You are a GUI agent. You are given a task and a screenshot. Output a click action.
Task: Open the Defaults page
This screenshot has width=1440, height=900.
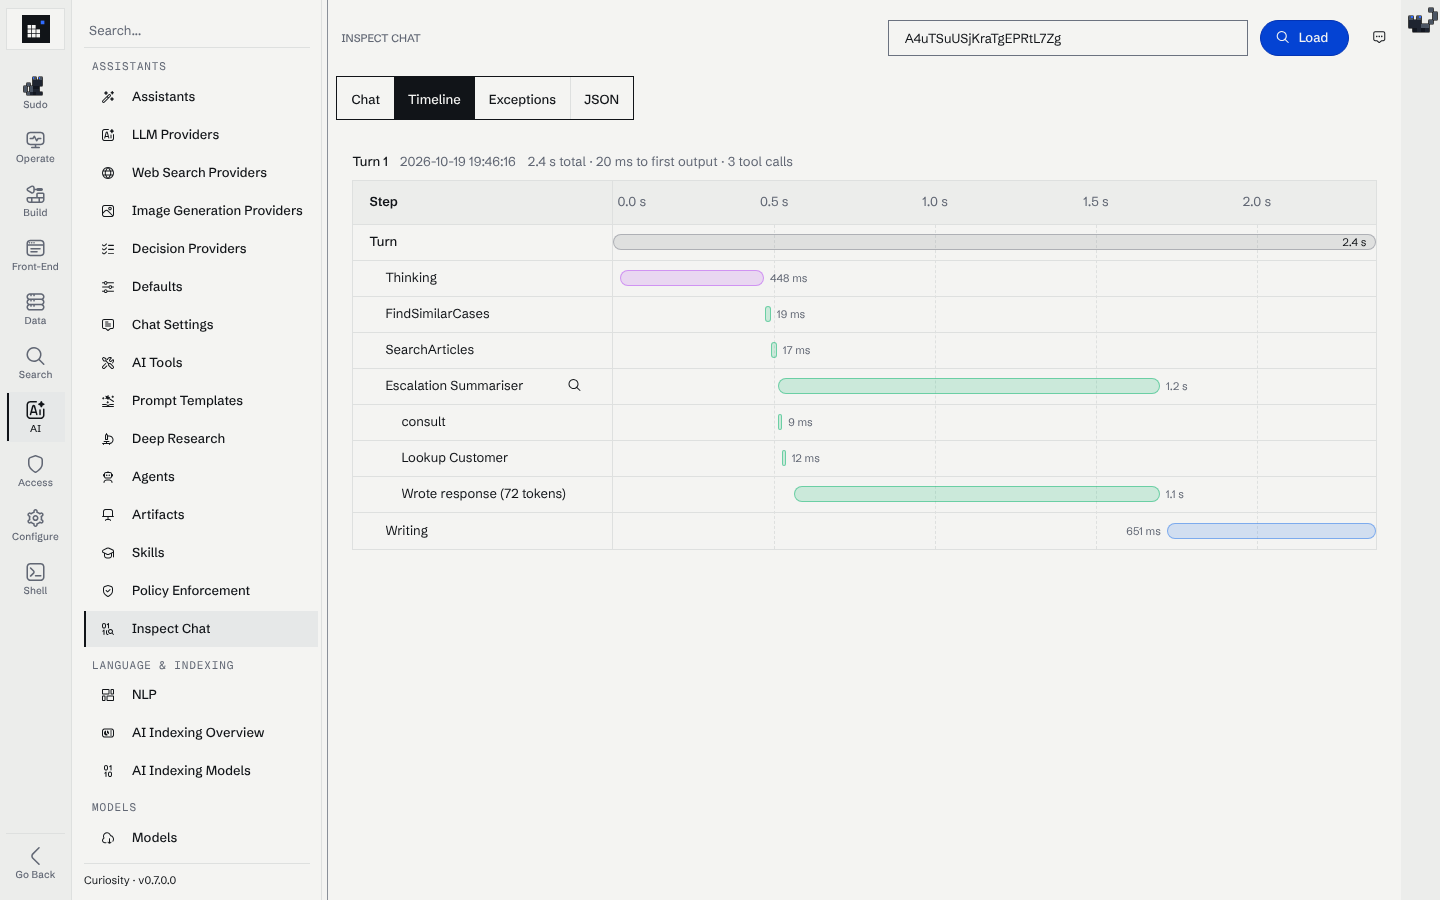(x=201, y=287)
